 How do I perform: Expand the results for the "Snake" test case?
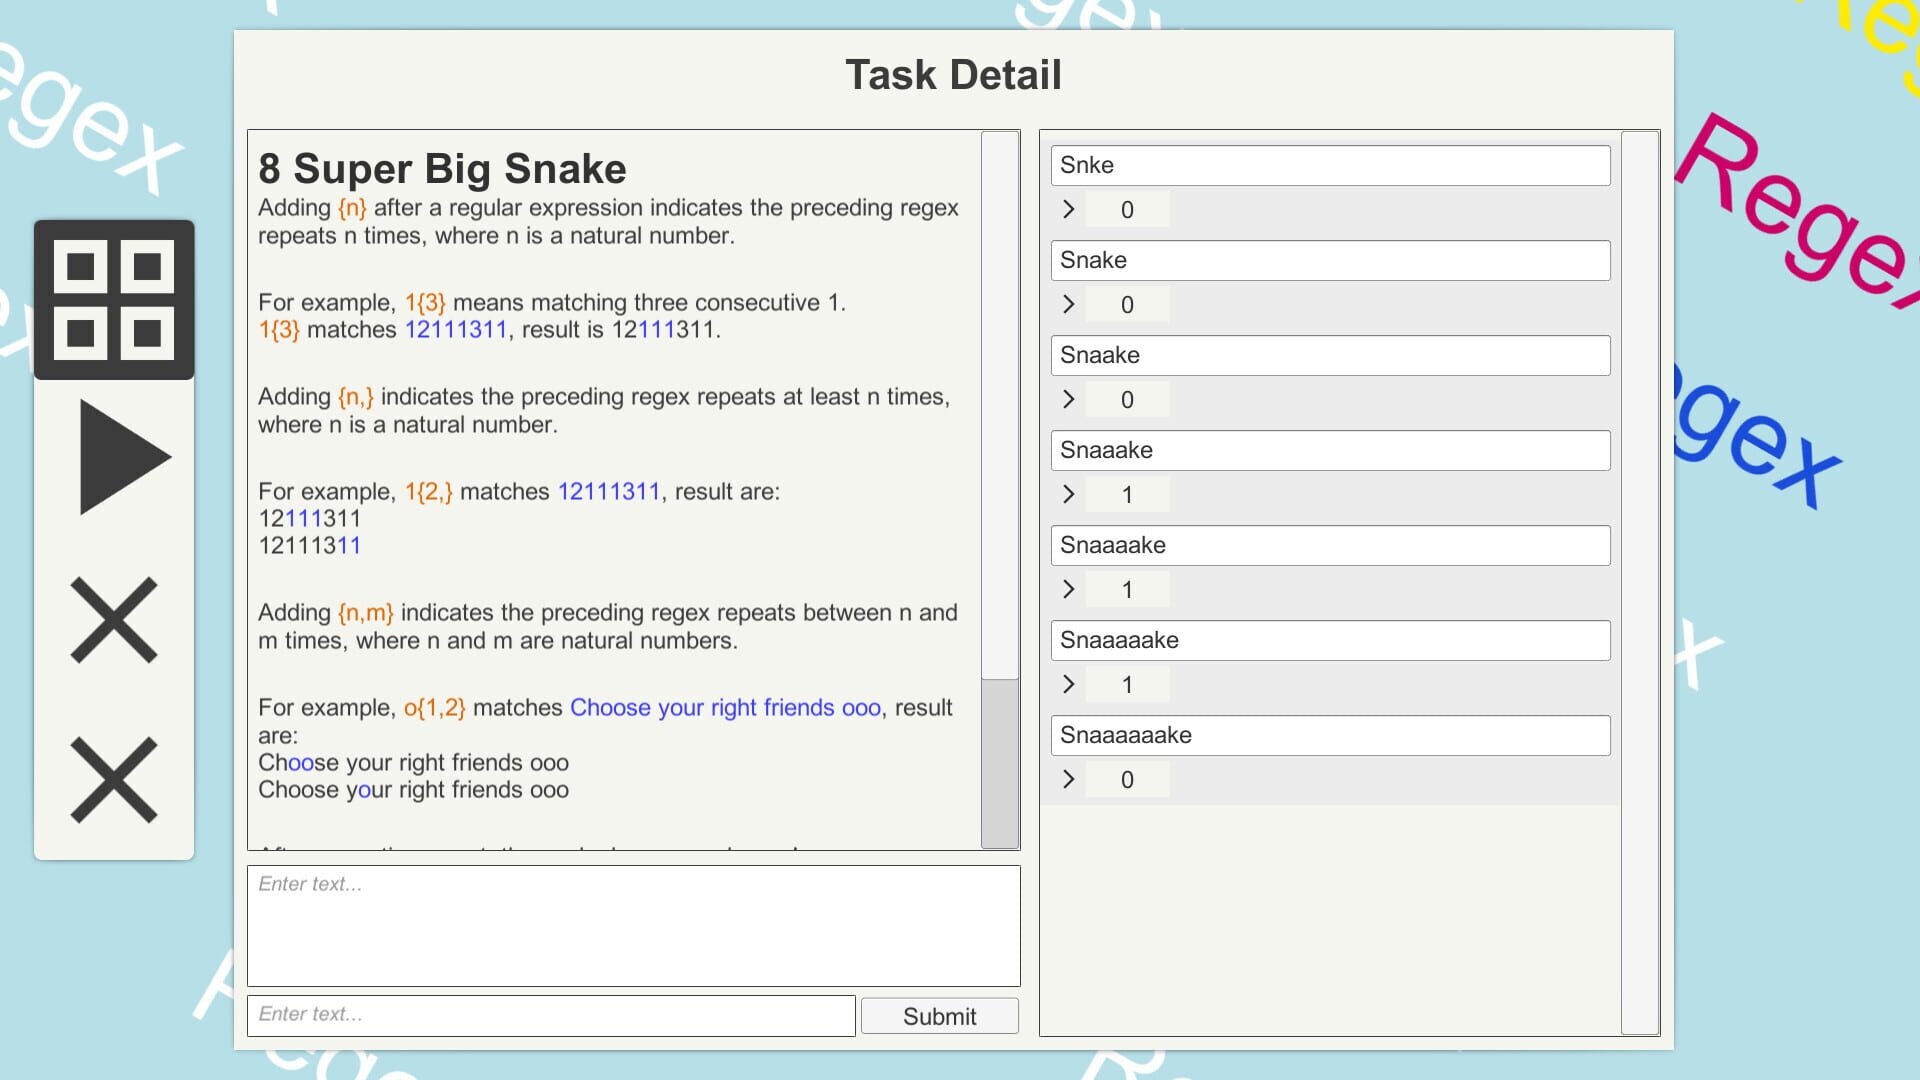(1068, 305)
